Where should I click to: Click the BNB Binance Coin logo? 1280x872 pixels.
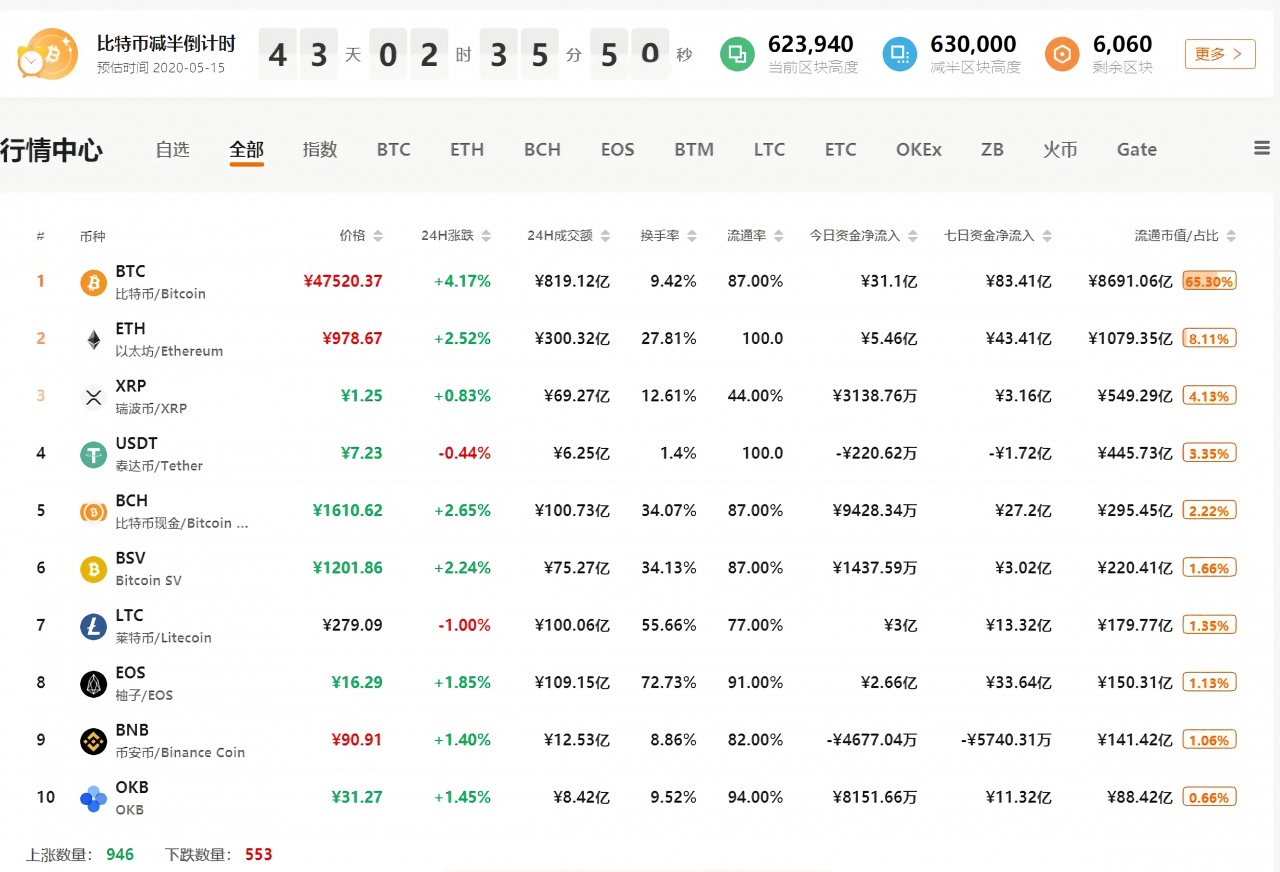point(93,742)
